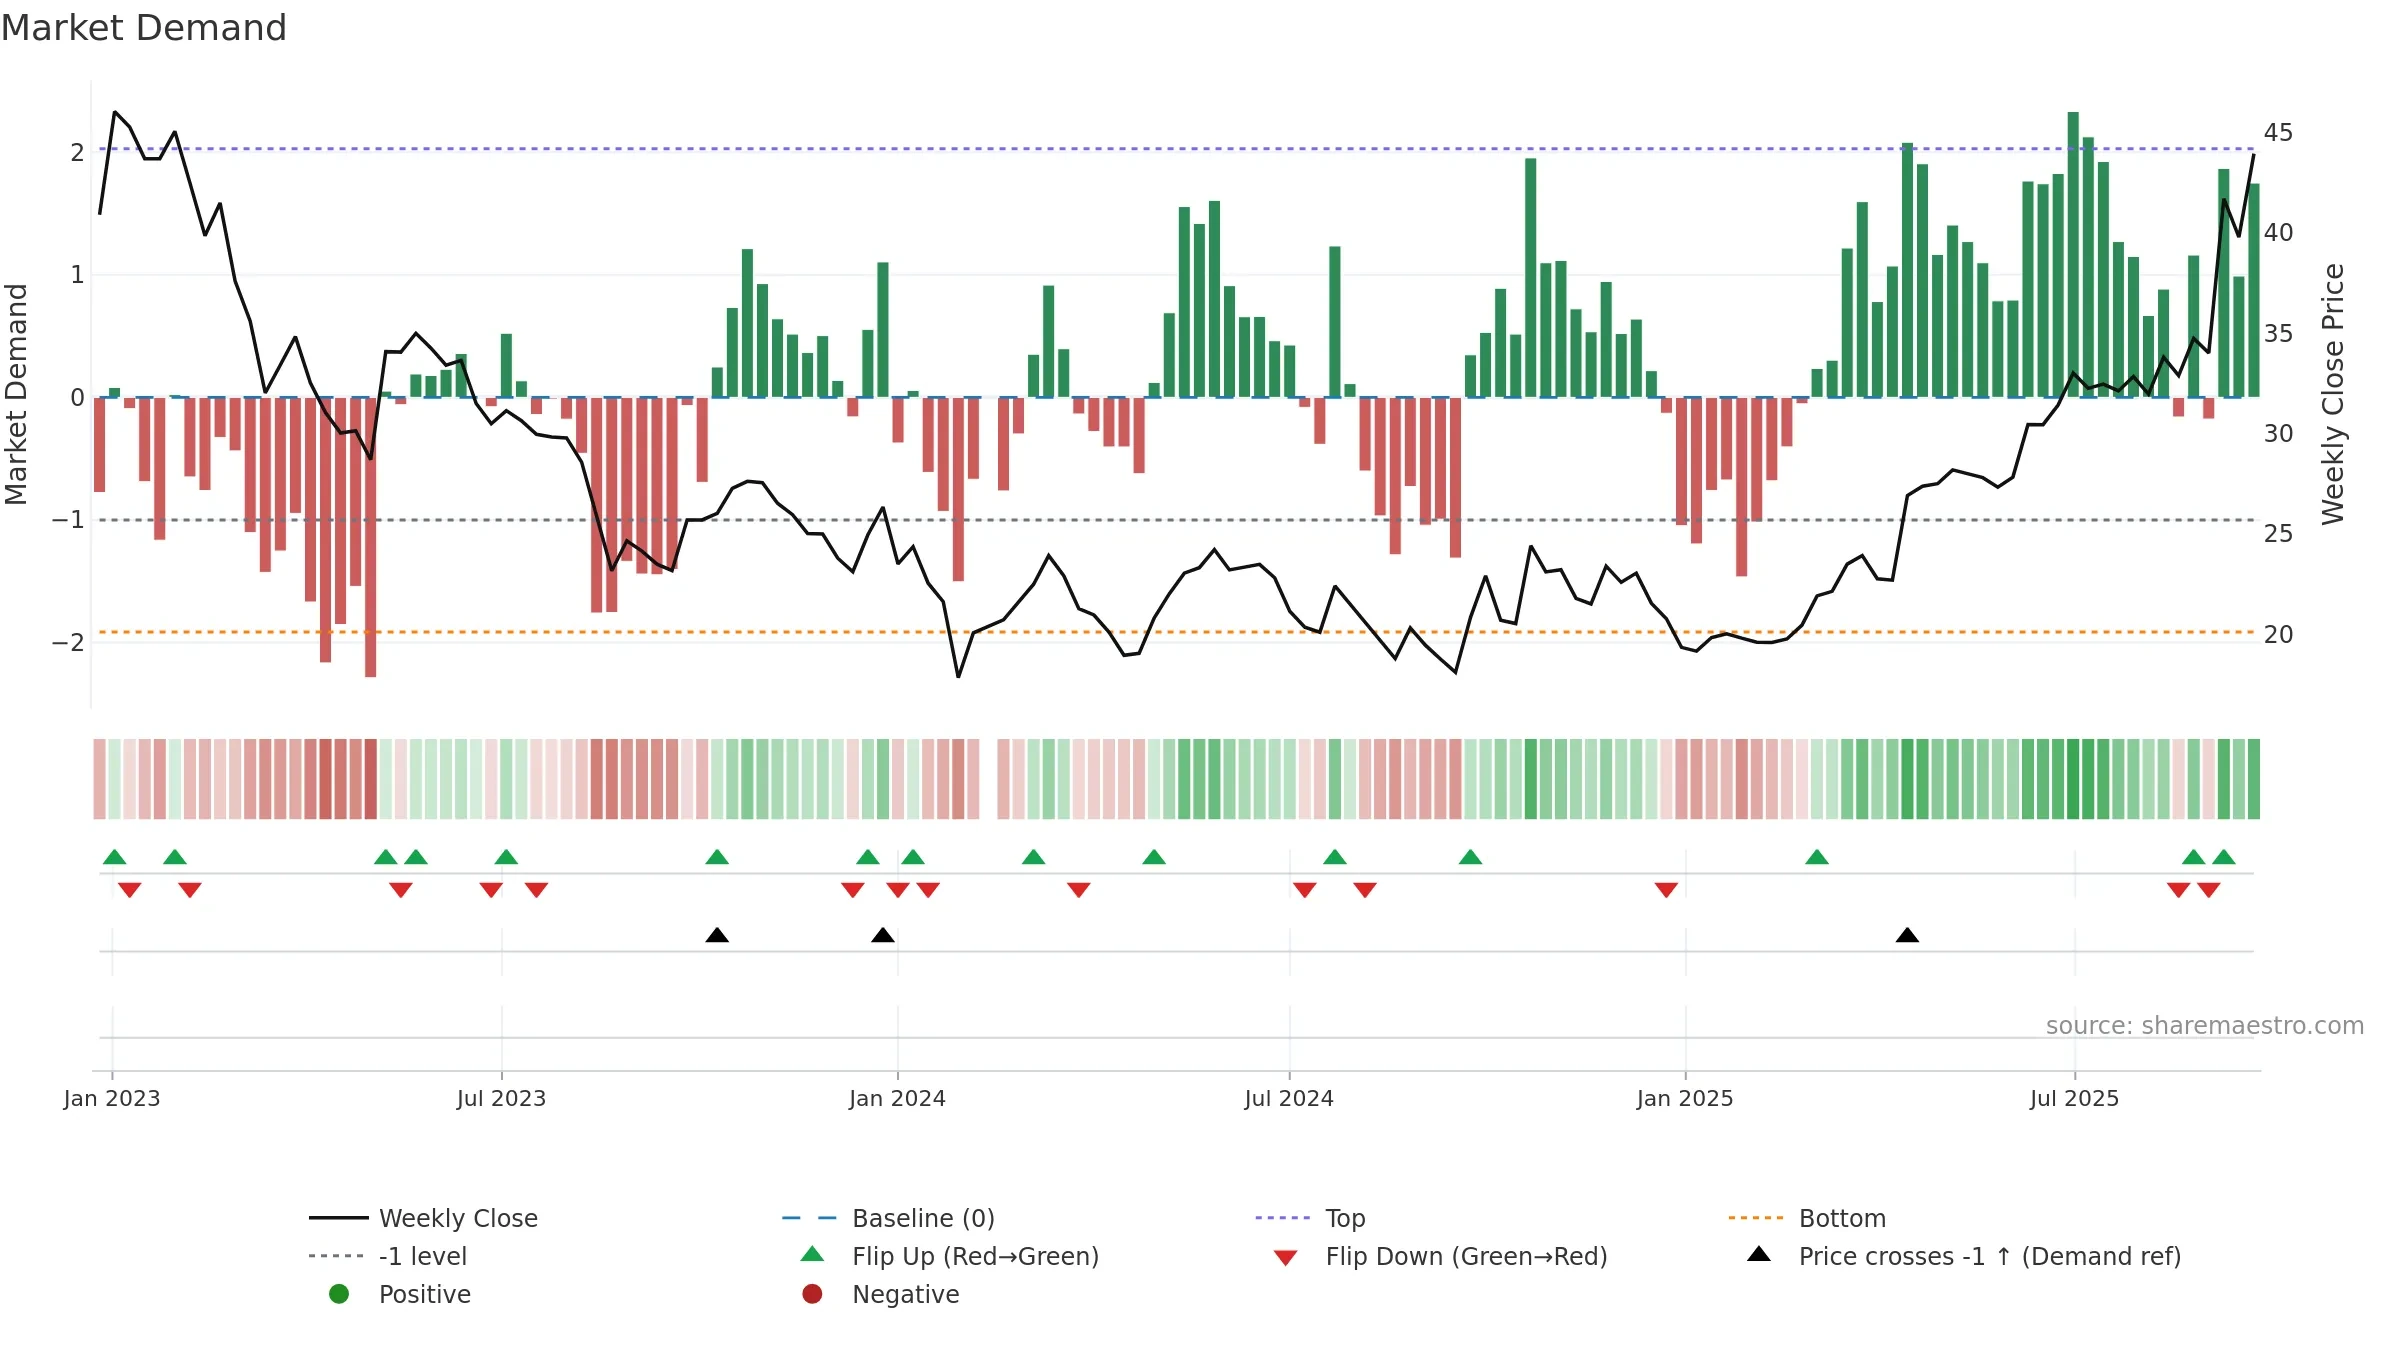Viewport: 2400px width, 1350px height.
Task: Click the green flip-up marker between Jan and Jul 2025
Action: click(1817, 857)
